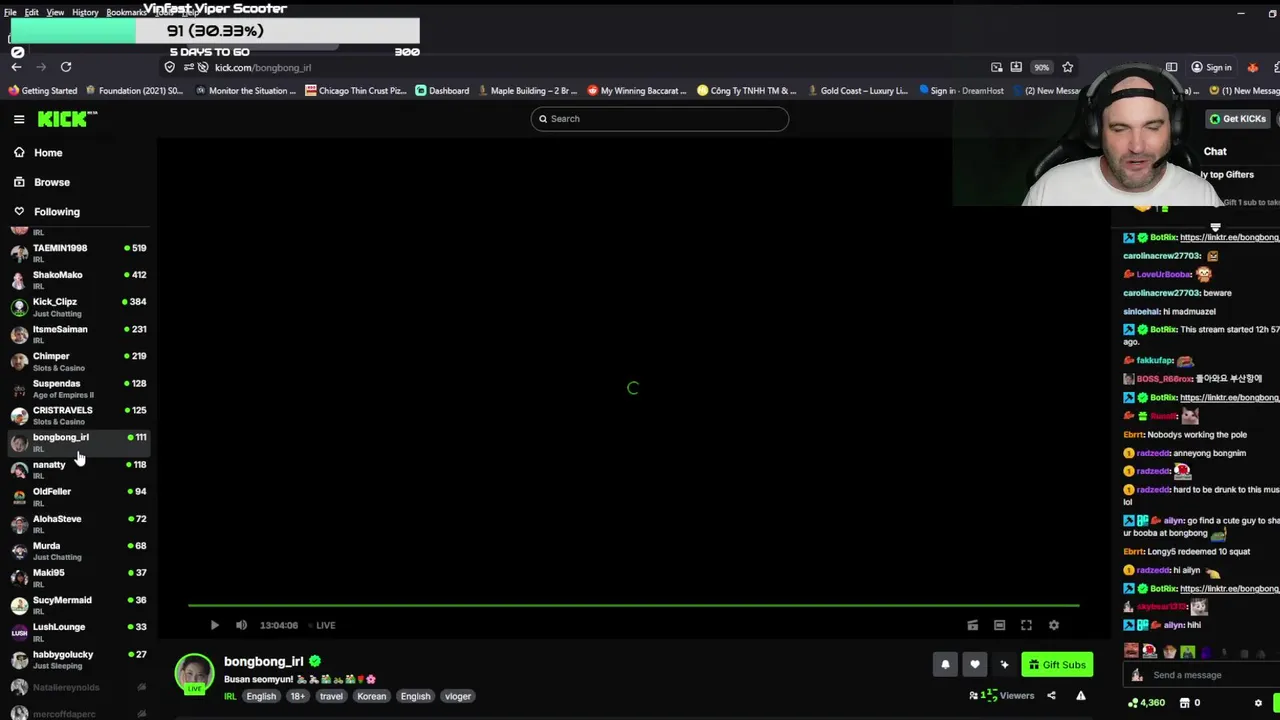This screenshot has height=720, width=1280.
Task: Open Murda channel in sidebar
Action: [78, 550]
